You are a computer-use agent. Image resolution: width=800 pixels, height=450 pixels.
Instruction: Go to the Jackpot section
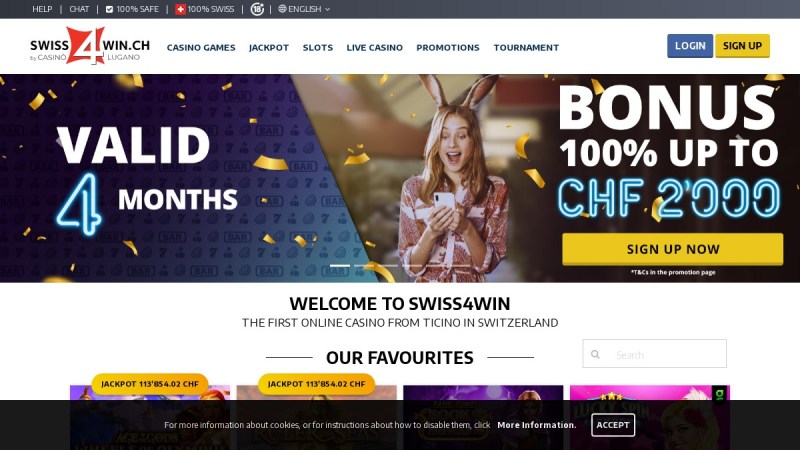coord(269,47)
